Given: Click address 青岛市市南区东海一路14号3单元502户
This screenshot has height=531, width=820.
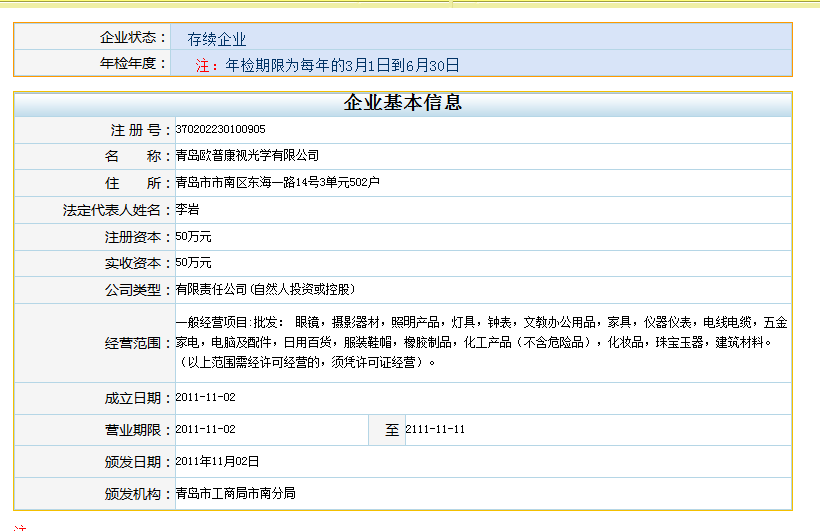Looking at the screenshot, I should (x=277, y=182).
